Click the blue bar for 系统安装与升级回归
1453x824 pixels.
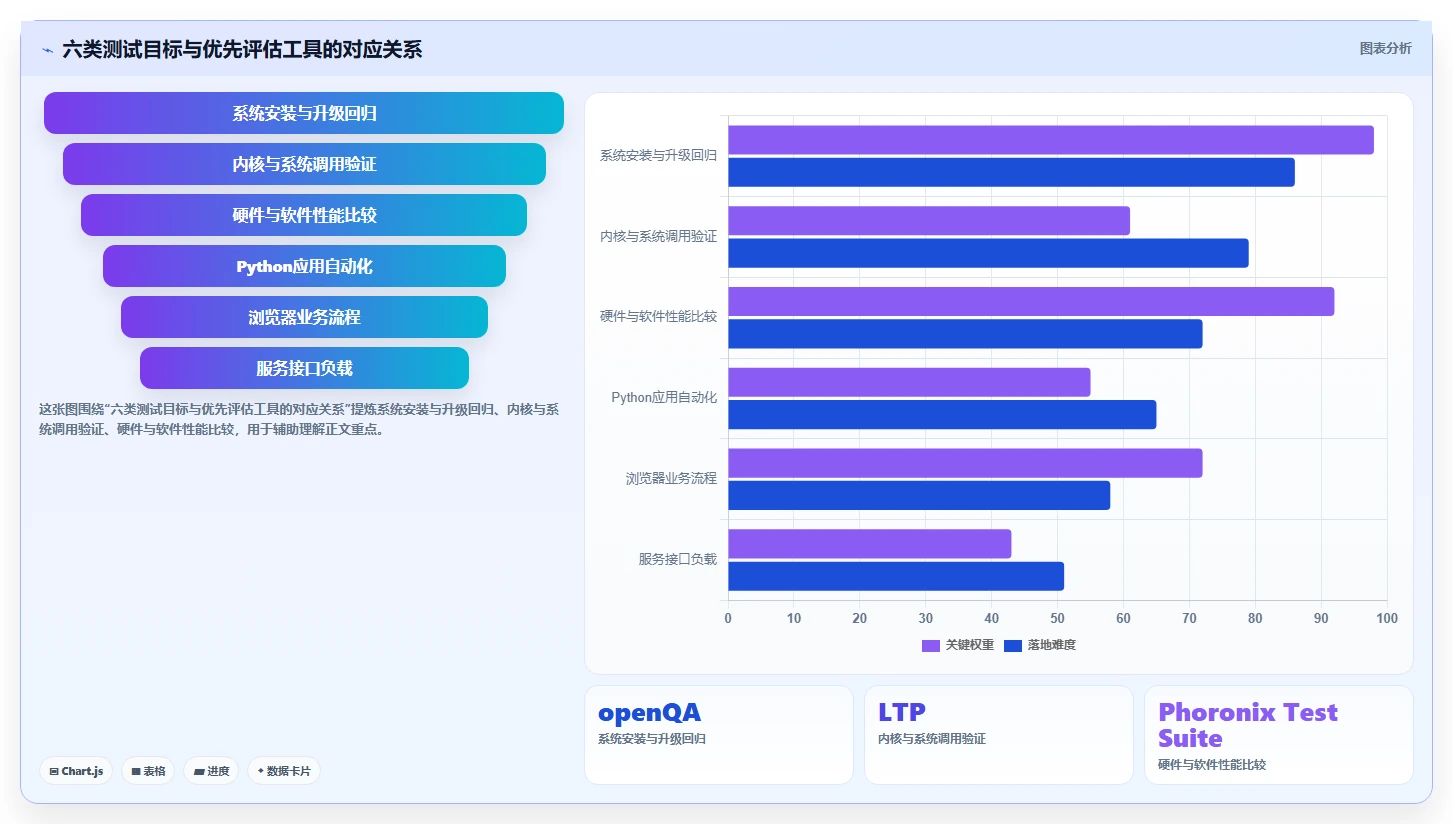1011,172
